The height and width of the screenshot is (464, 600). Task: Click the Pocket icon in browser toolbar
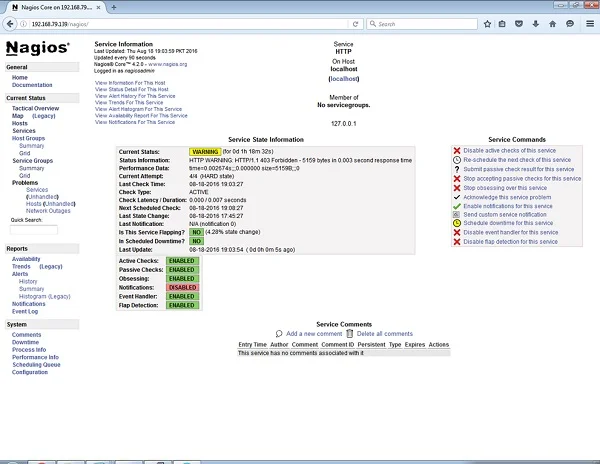coord(518,24)
